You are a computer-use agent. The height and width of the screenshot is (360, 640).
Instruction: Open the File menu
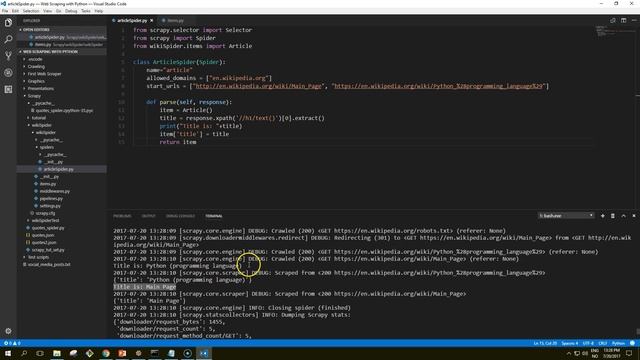pyautogui.click(x=5, y=11)
